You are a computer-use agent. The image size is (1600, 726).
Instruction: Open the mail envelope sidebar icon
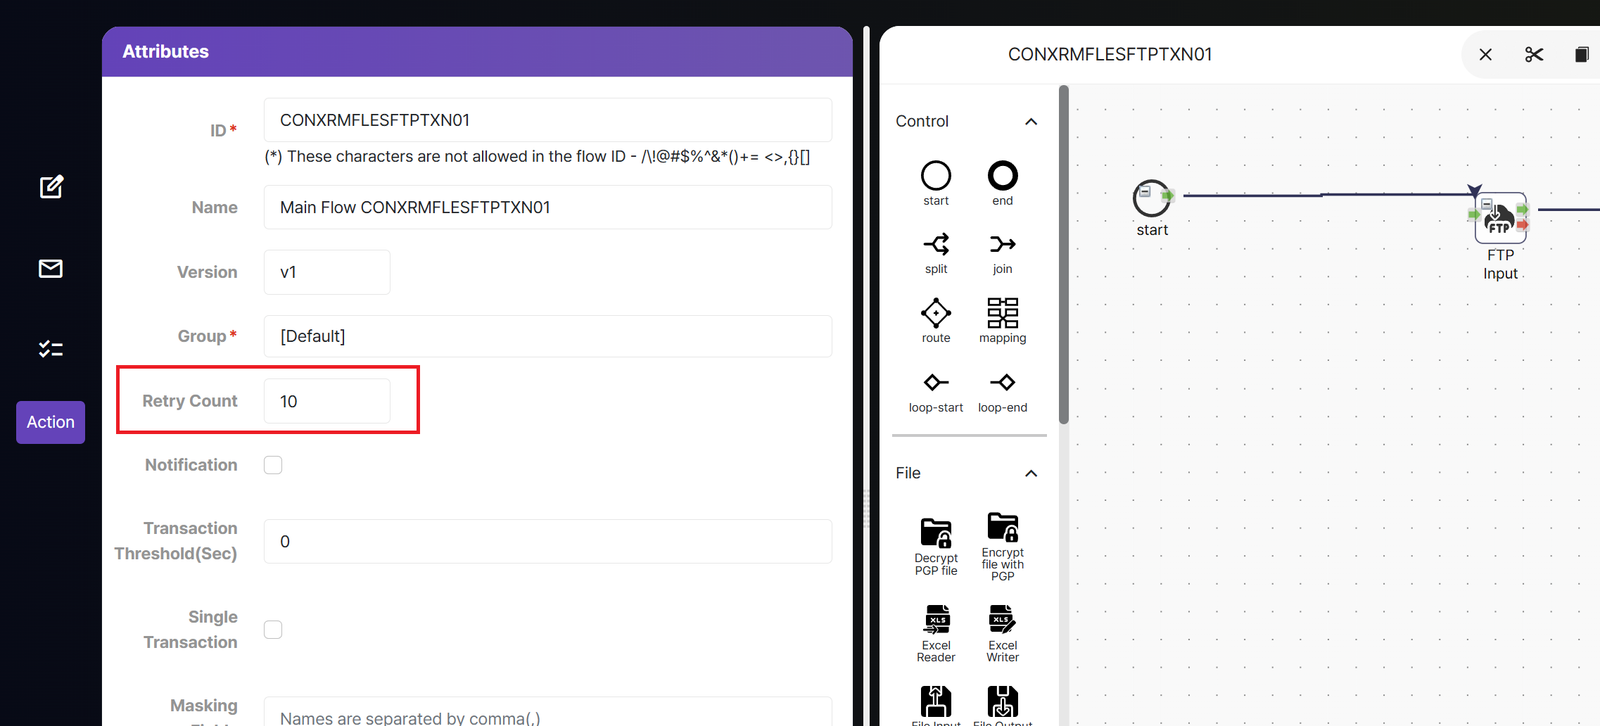pyautogui.click(x=51, y=268)
